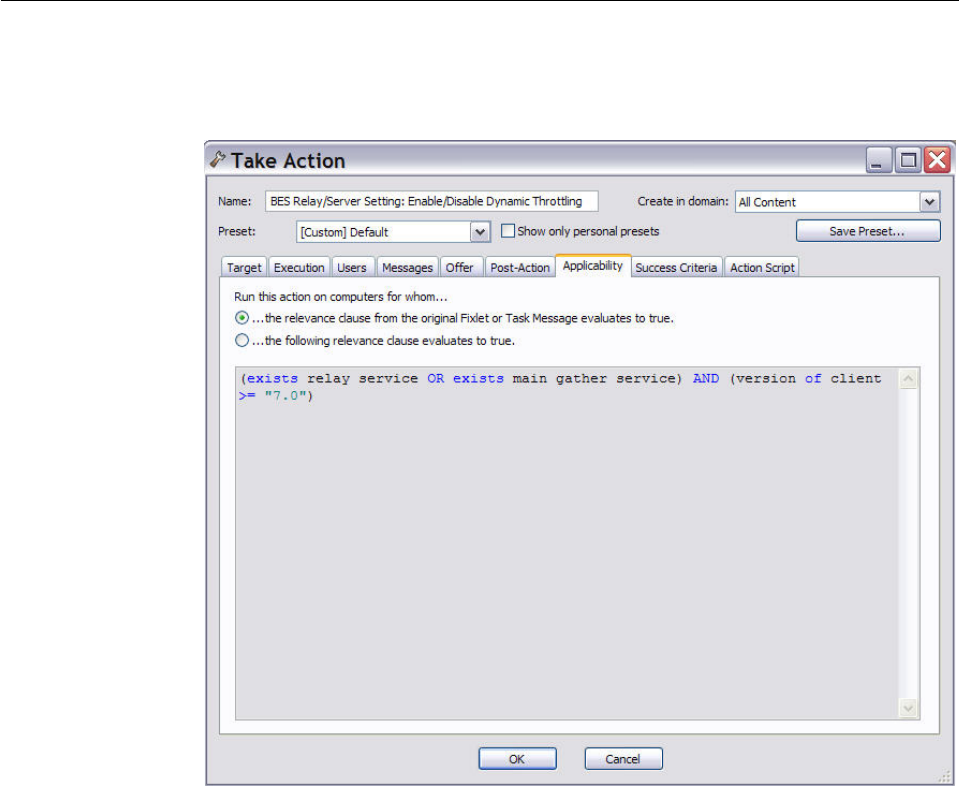Click the 'Preset:' label
The height and width of the screenshot is (786, 959).
[237, 231]
